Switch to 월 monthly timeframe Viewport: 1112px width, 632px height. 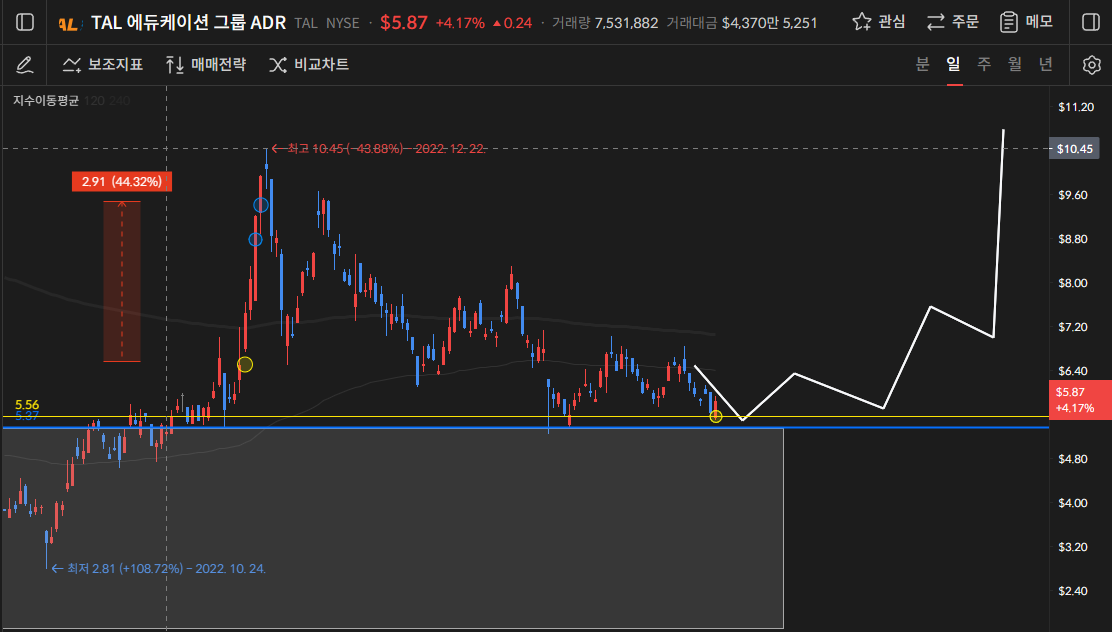pos(1015,65)
